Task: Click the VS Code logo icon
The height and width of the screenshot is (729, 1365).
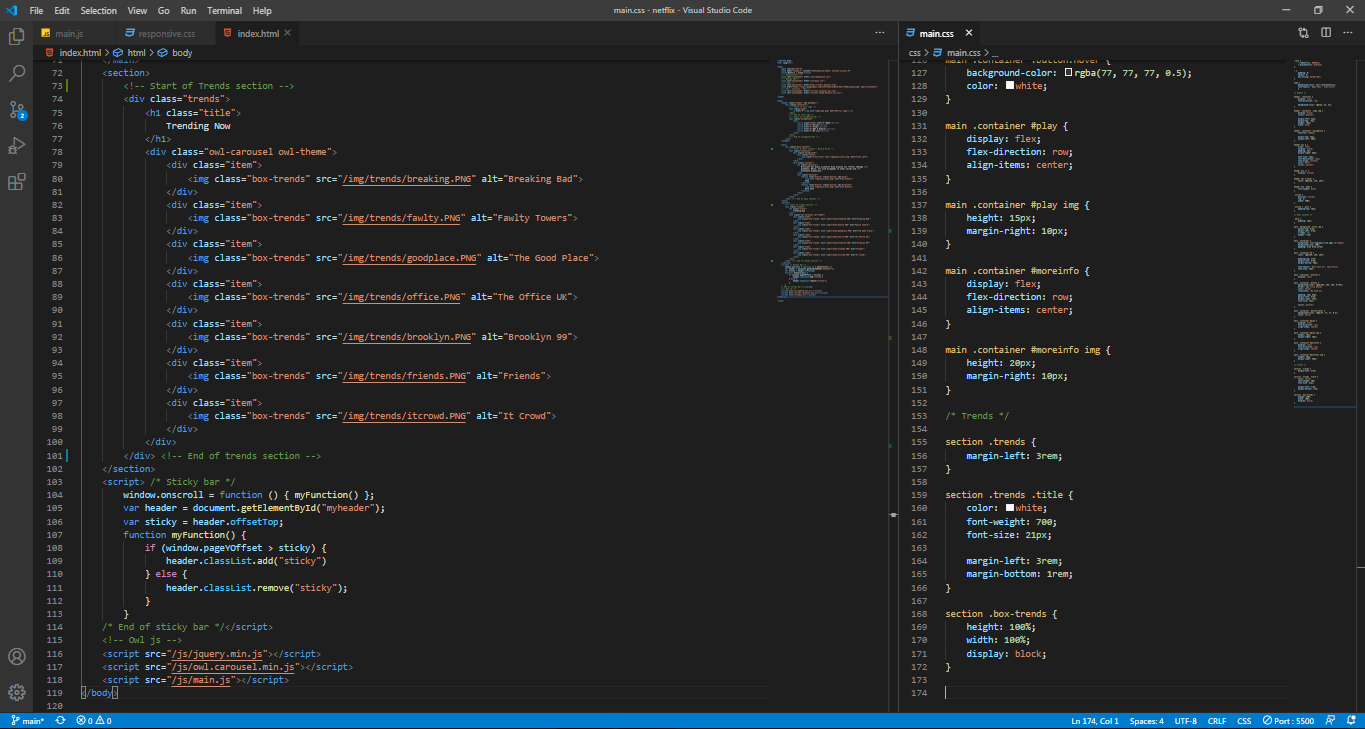Action: [x=12, y=10]
